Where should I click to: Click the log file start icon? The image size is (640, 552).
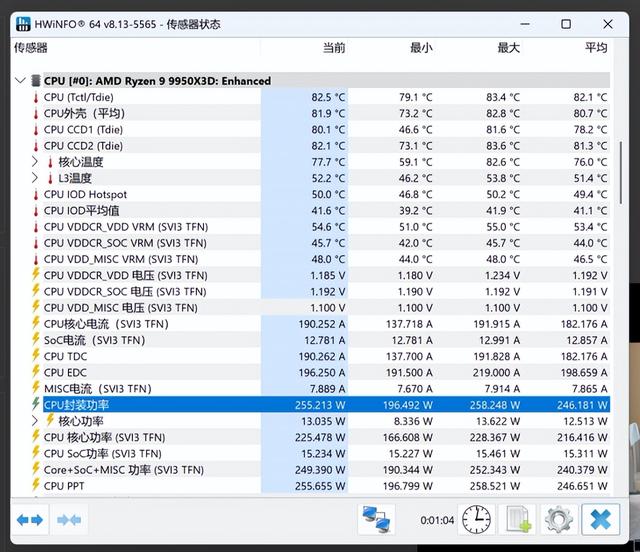point(518,520)
